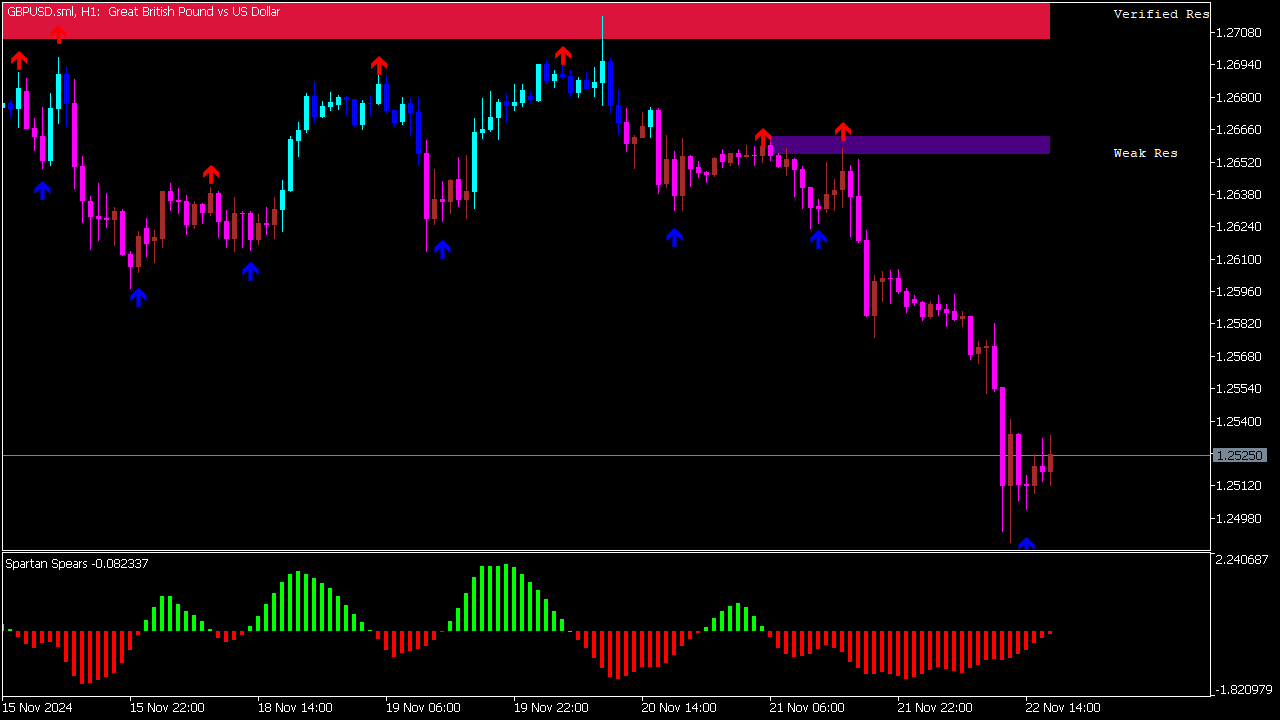The width and height of the screenshot is (1280, 720).
Task: Click the 19 Nov 06:00 time label
Action: pyautogui.click(x=423, y=708)
